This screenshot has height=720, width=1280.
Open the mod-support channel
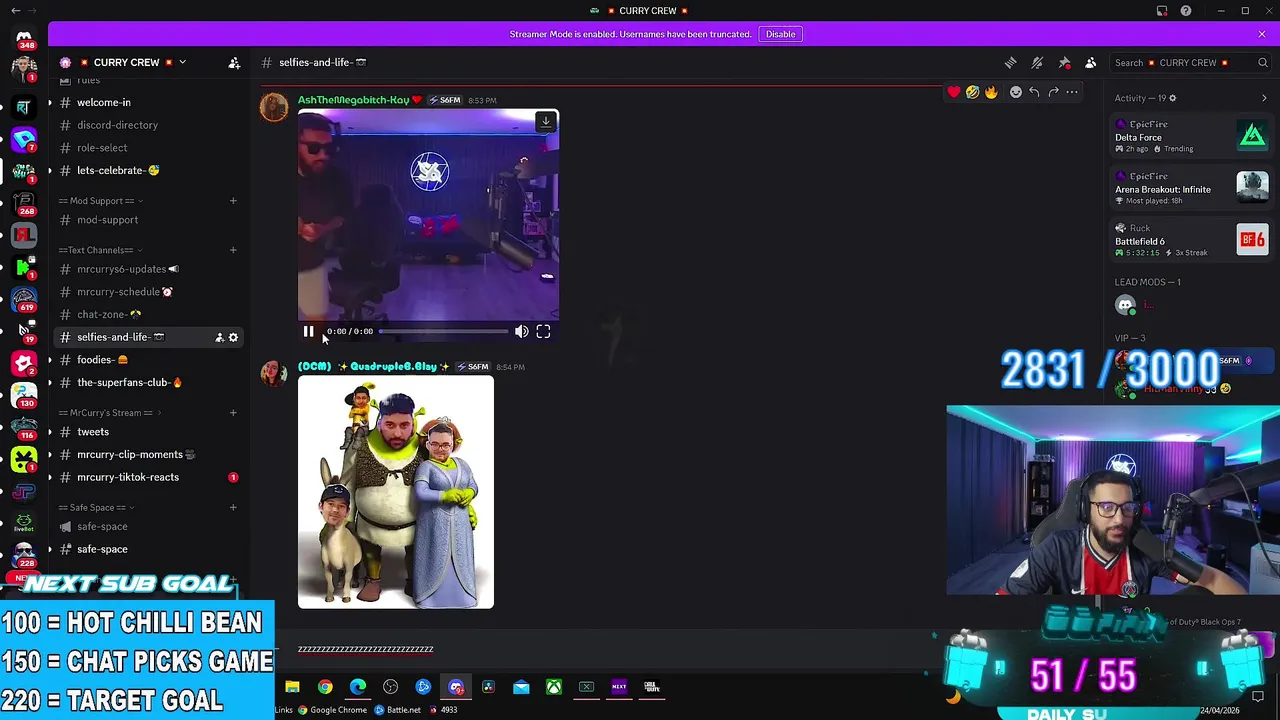pos(149,220)
